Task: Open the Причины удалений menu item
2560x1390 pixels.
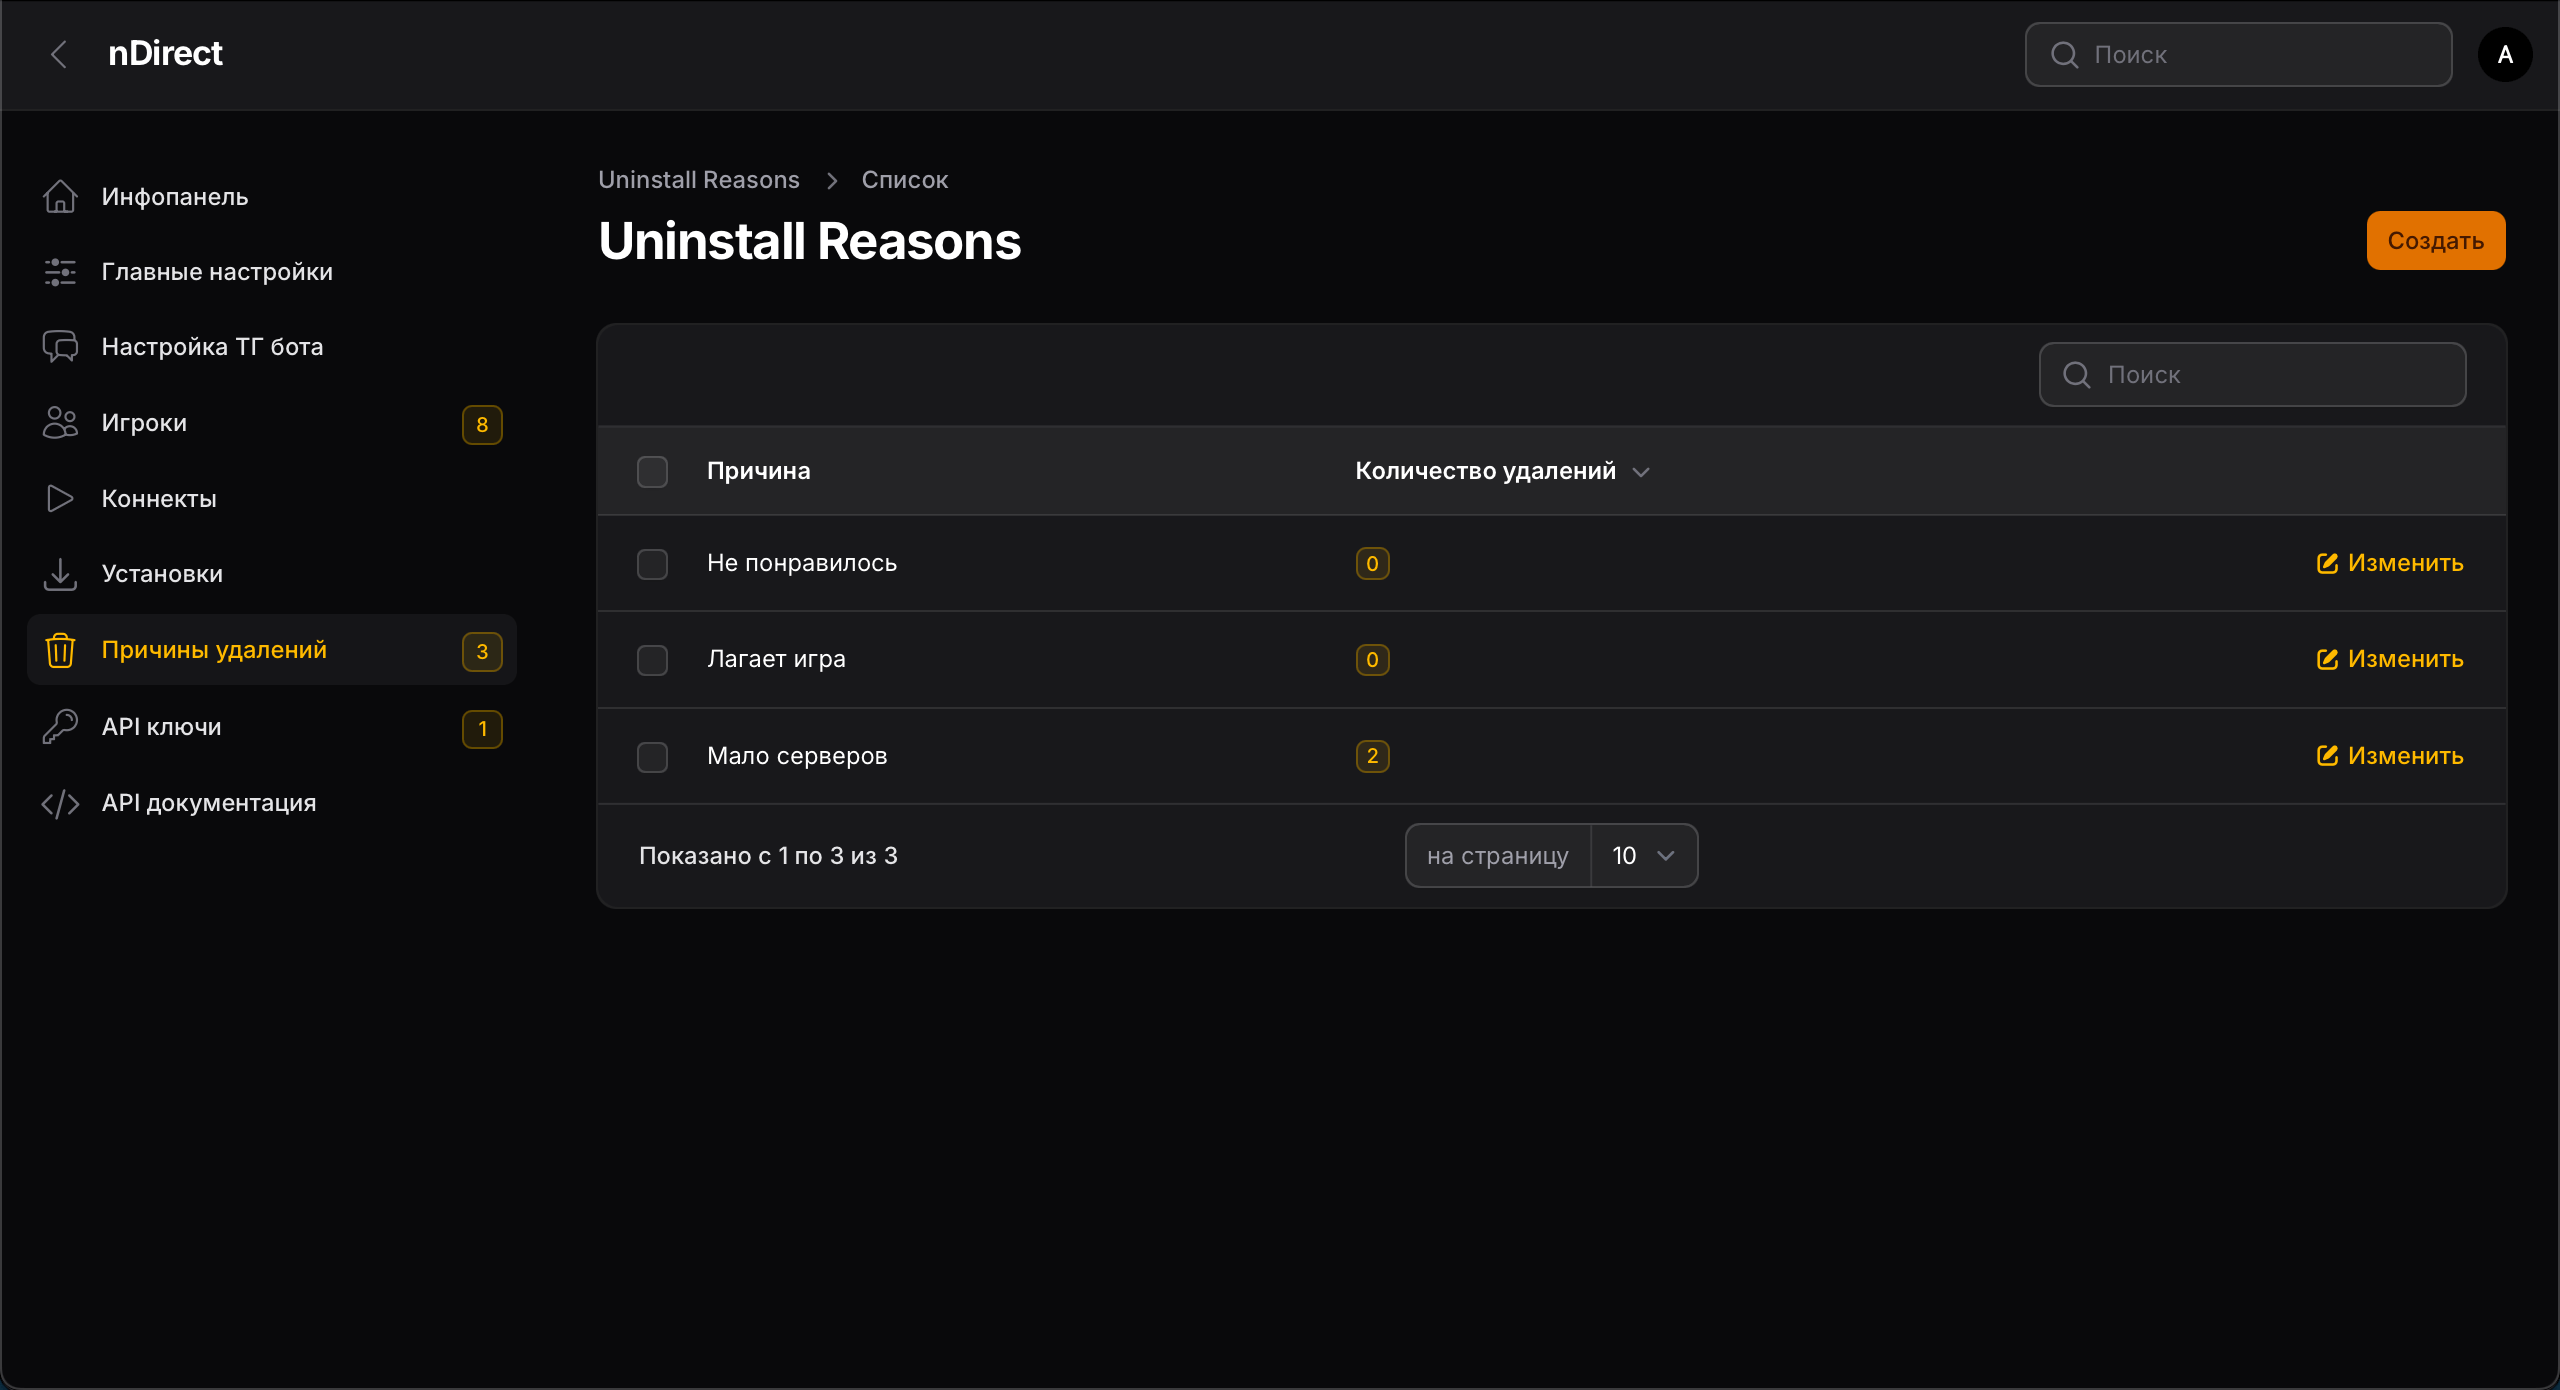Action: pyautogui.click(x=214, y=650)
